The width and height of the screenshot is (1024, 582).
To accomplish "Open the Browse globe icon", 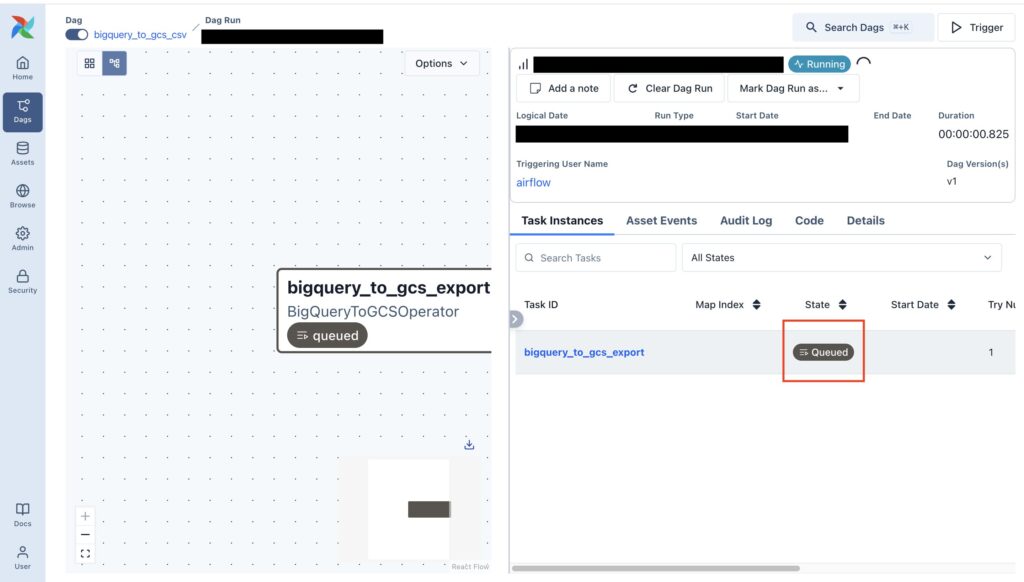I will tap(22, 196).
